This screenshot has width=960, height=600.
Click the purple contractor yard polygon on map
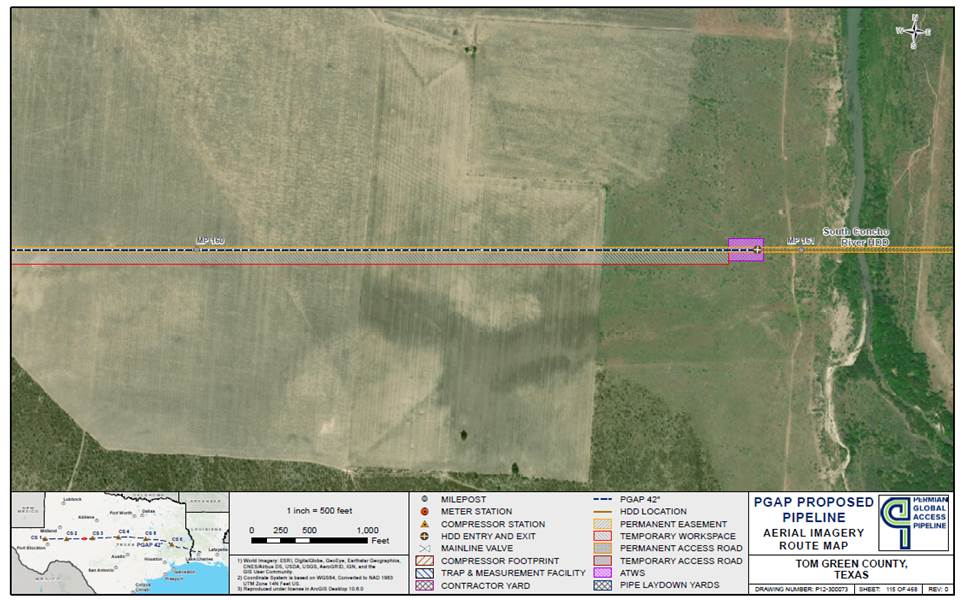point(745,250)
